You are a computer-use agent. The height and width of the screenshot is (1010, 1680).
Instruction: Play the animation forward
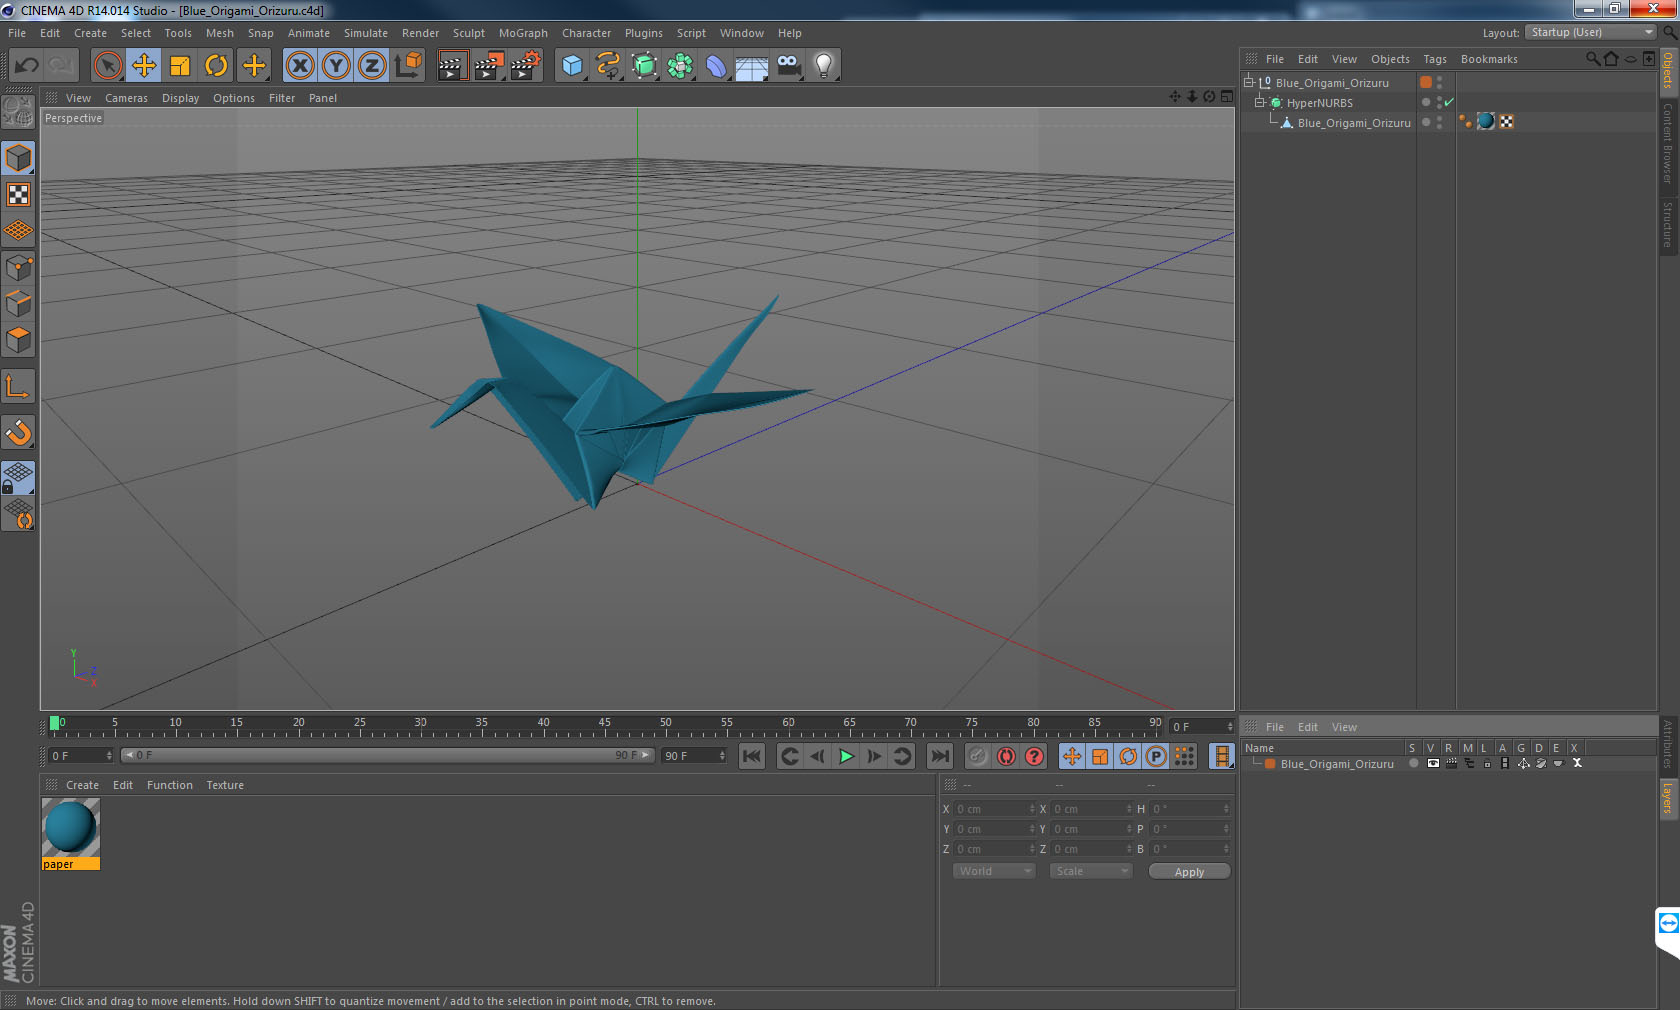(x=846, y=756)
